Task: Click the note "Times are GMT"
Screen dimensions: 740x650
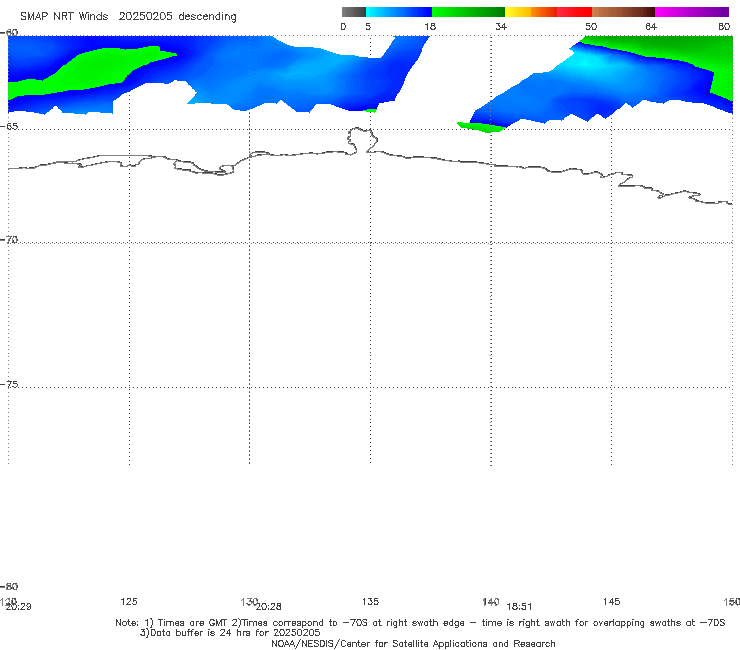Action: (x=193, y=623)
